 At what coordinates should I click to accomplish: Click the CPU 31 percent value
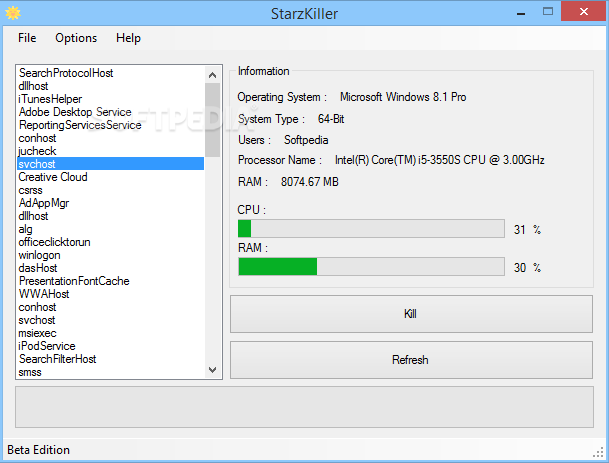(x=520, y=230)
